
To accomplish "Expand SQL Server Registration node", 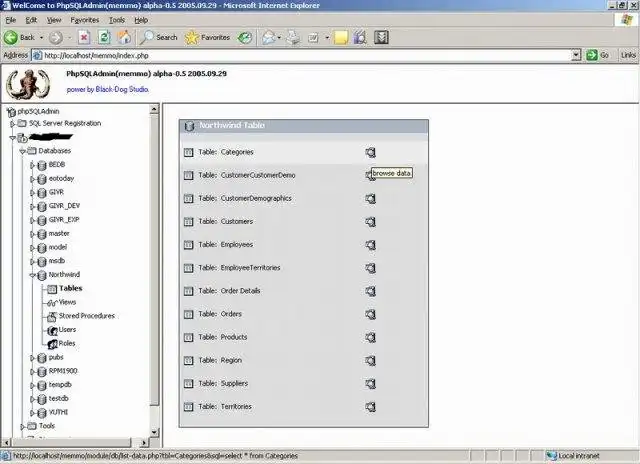I will 13,124.
